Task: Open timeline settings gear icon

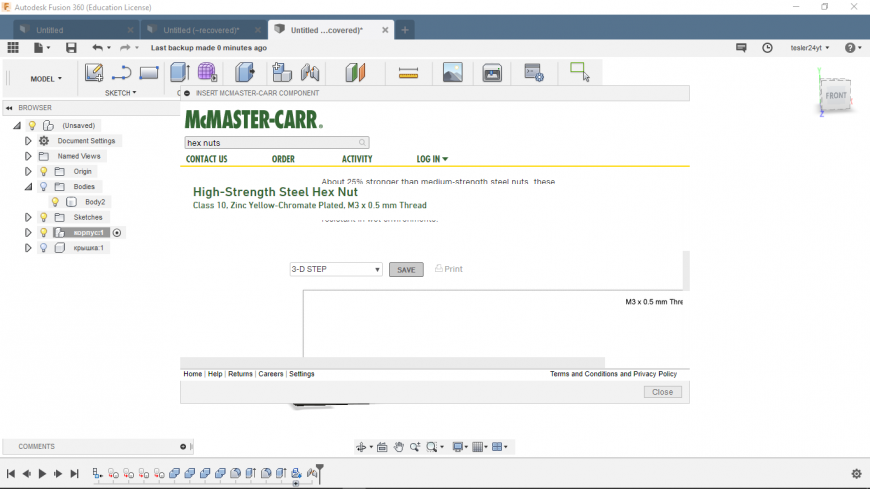Action: (x=856, y=474)
